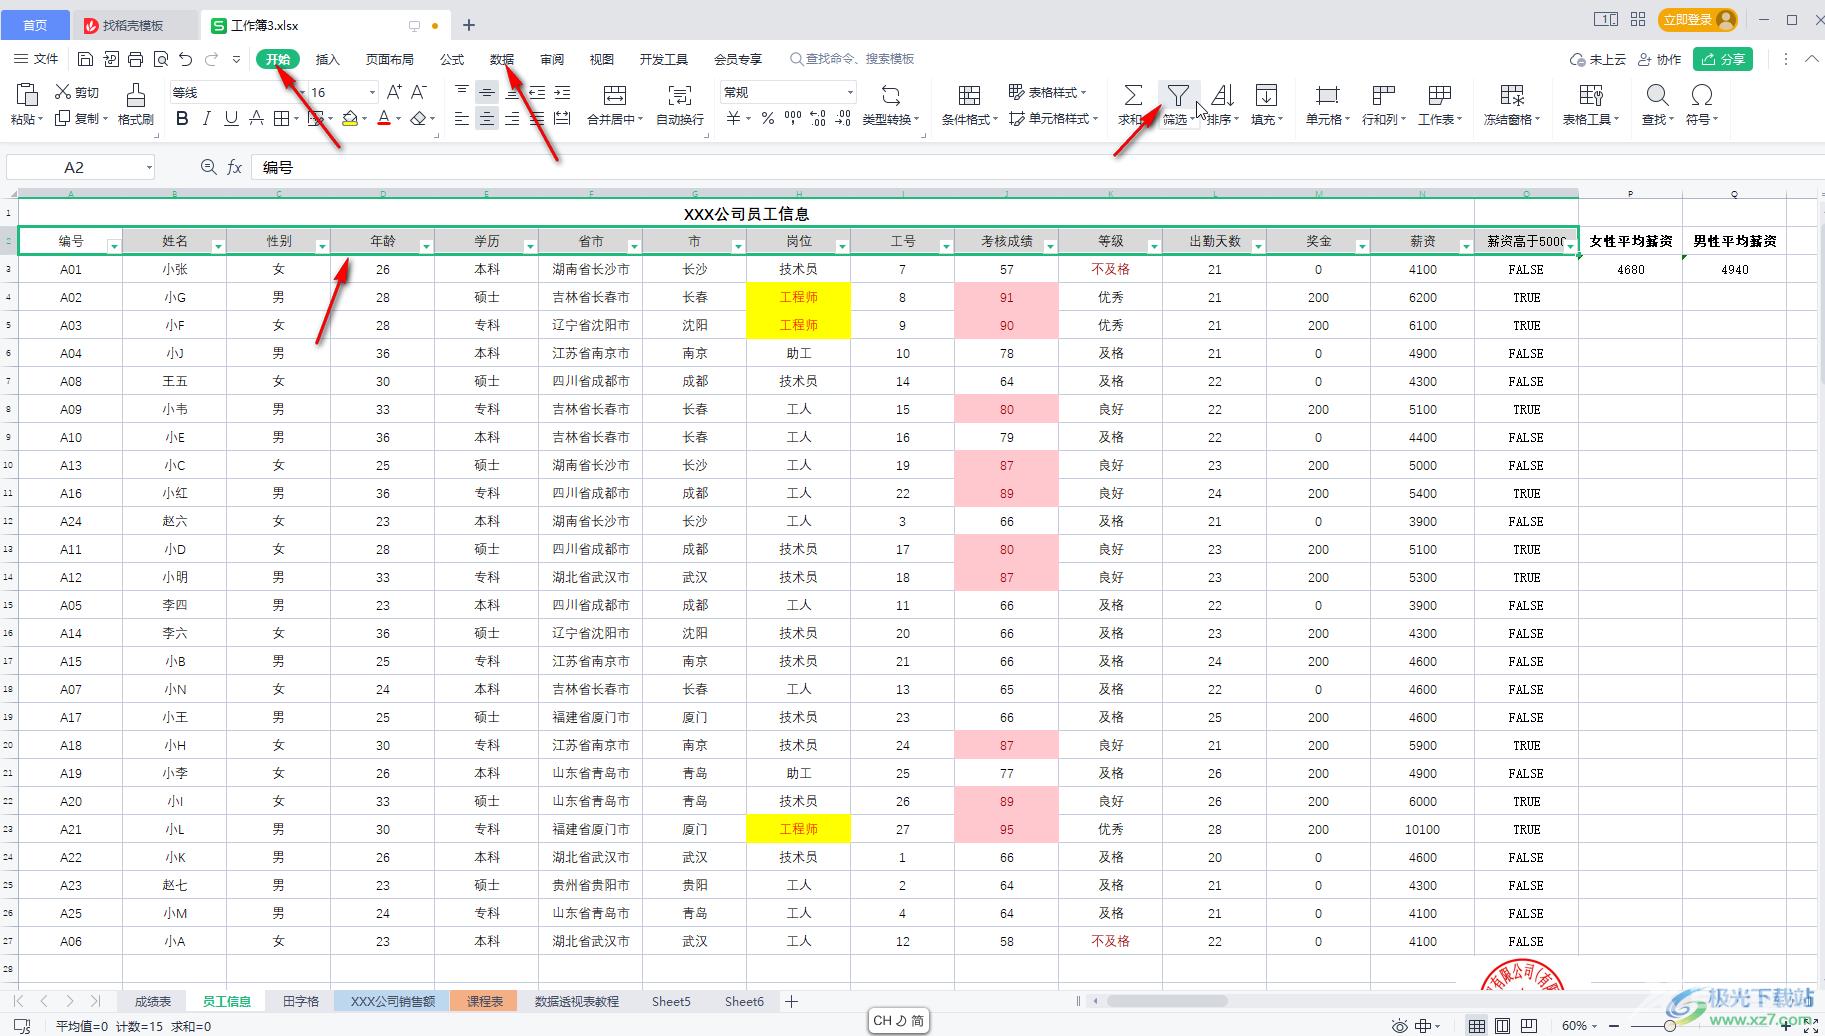
Task: Click the fill color bucket swatch
Action: coord(349,118)
